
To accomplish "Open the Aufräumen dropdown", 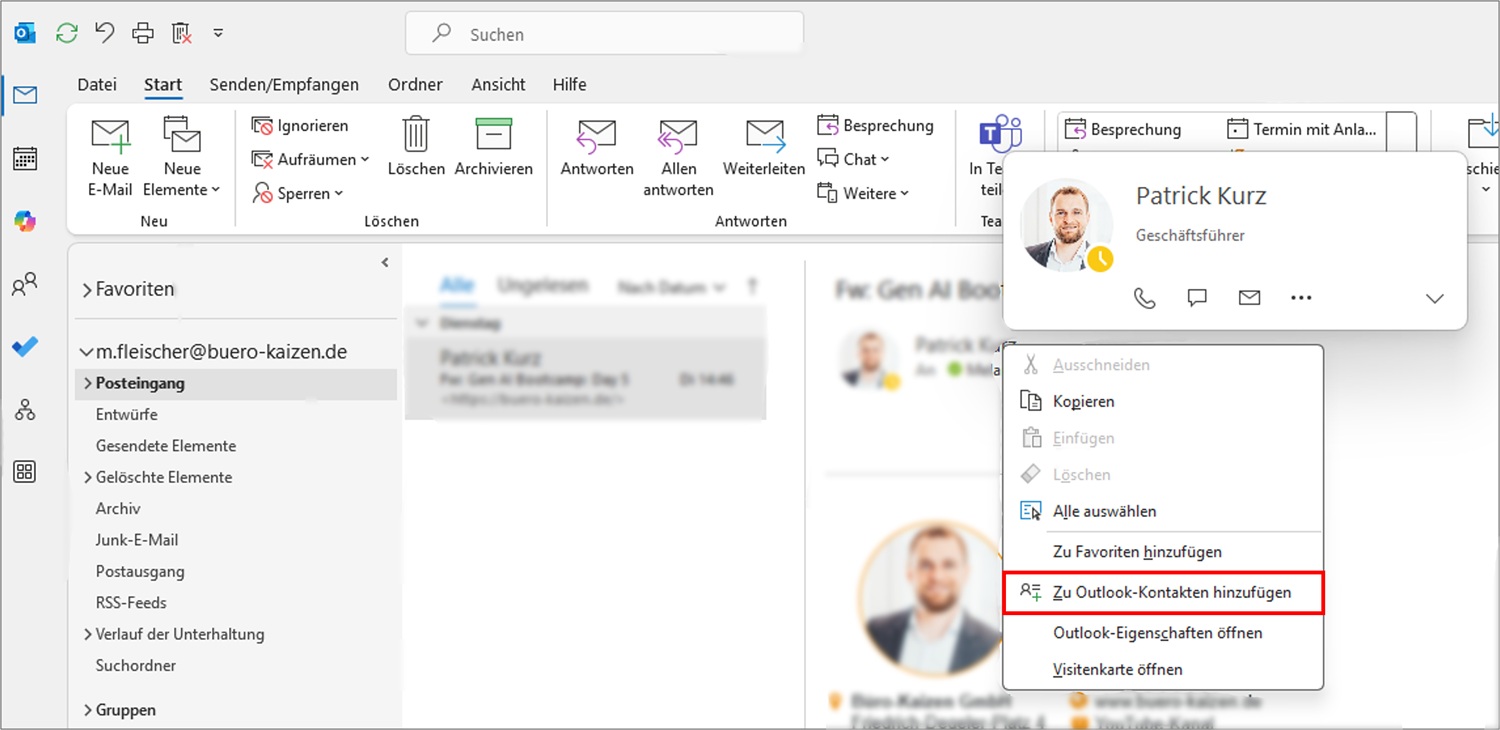I will [x=310, y=159].
